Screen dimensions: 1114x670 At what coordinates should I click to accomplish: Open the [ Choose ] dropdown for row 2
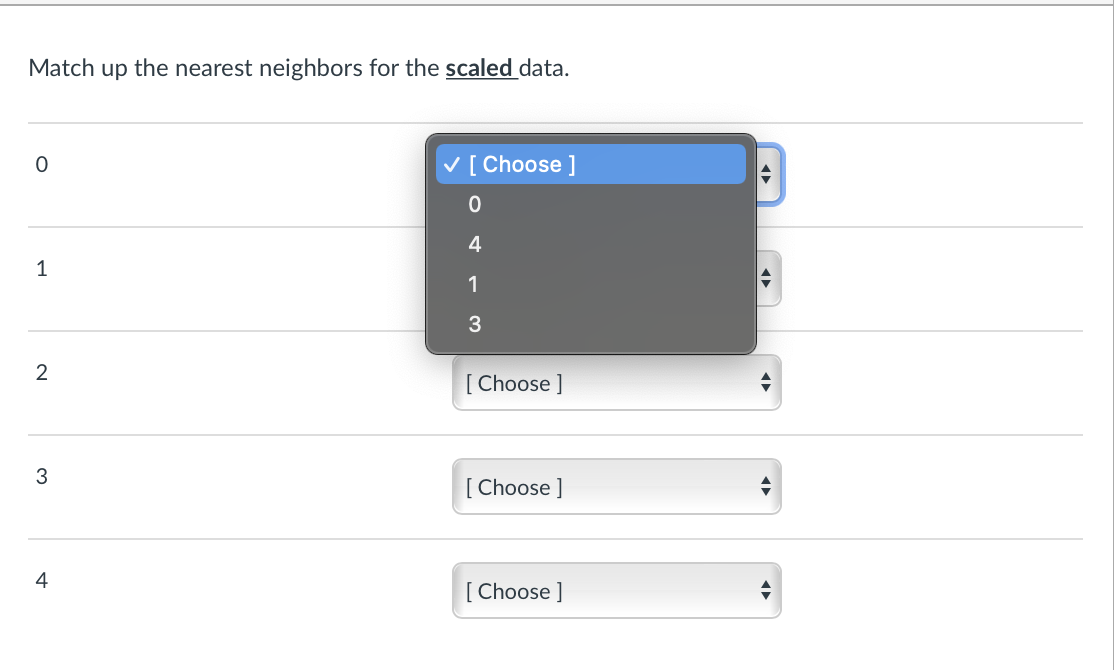(600, 382)
